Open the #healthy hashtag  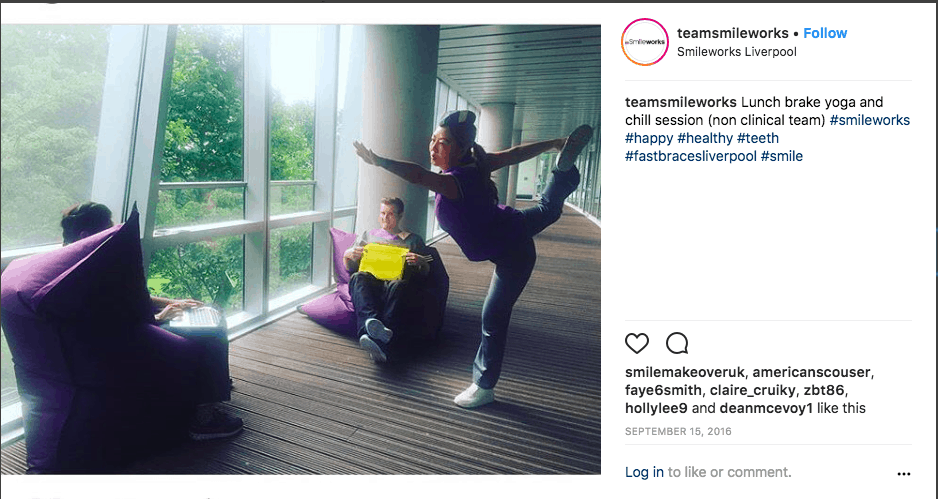705,138
